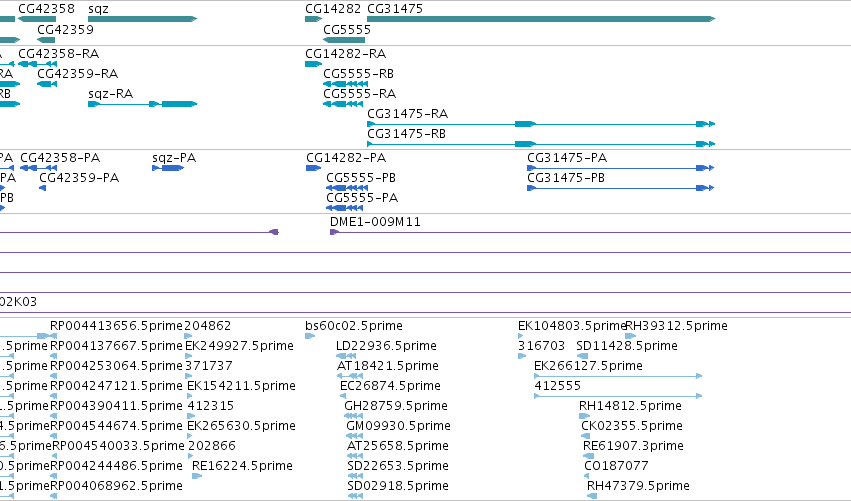Select the RH14812.5prime EST label
The image size is (851, 501).
tap(630, 406)
